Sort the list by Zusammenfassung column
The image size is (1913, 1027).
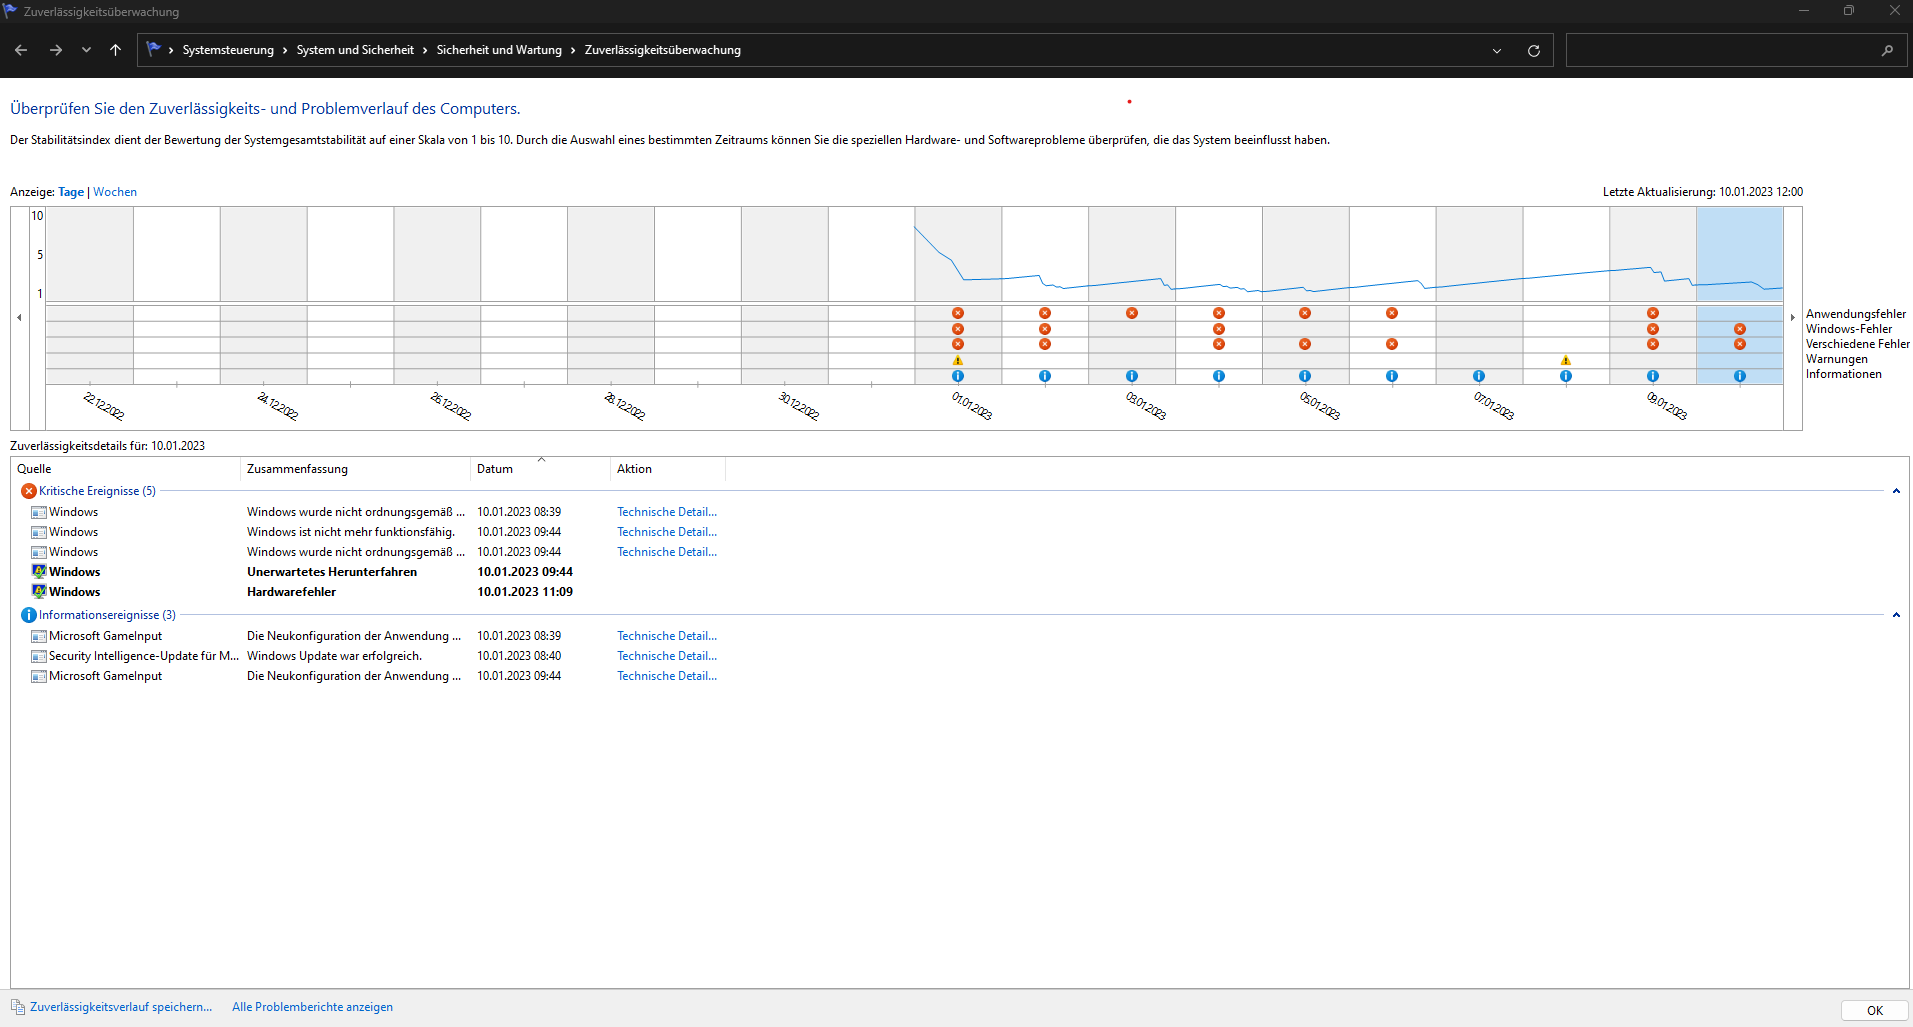(x=355, y=469)
